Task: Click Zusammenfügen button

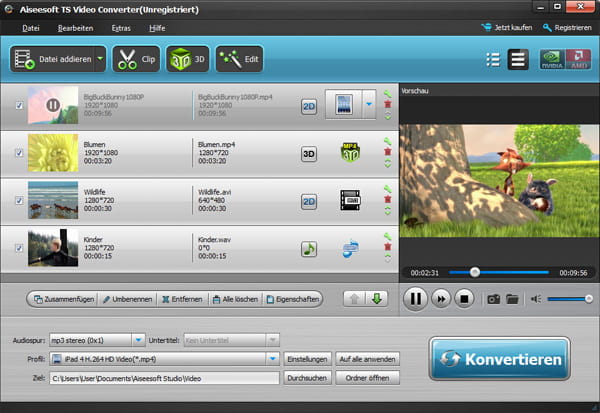Action: tap(64, 299)
